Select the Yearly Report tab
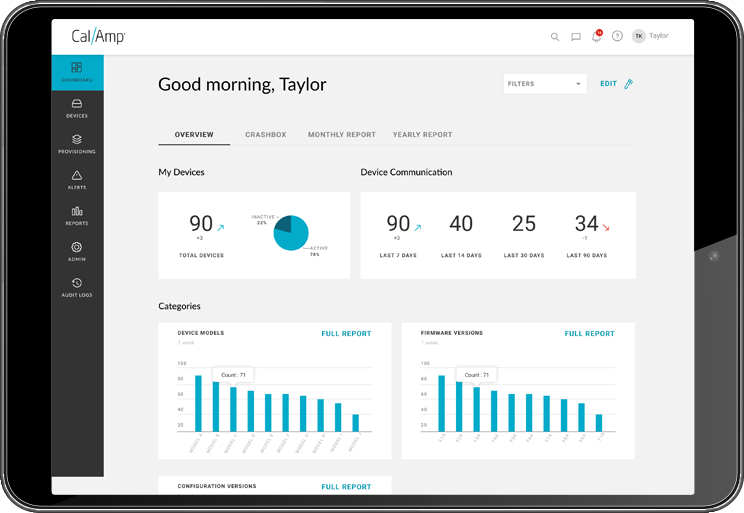This screenshot has height=513, width=744. point(422,135)
